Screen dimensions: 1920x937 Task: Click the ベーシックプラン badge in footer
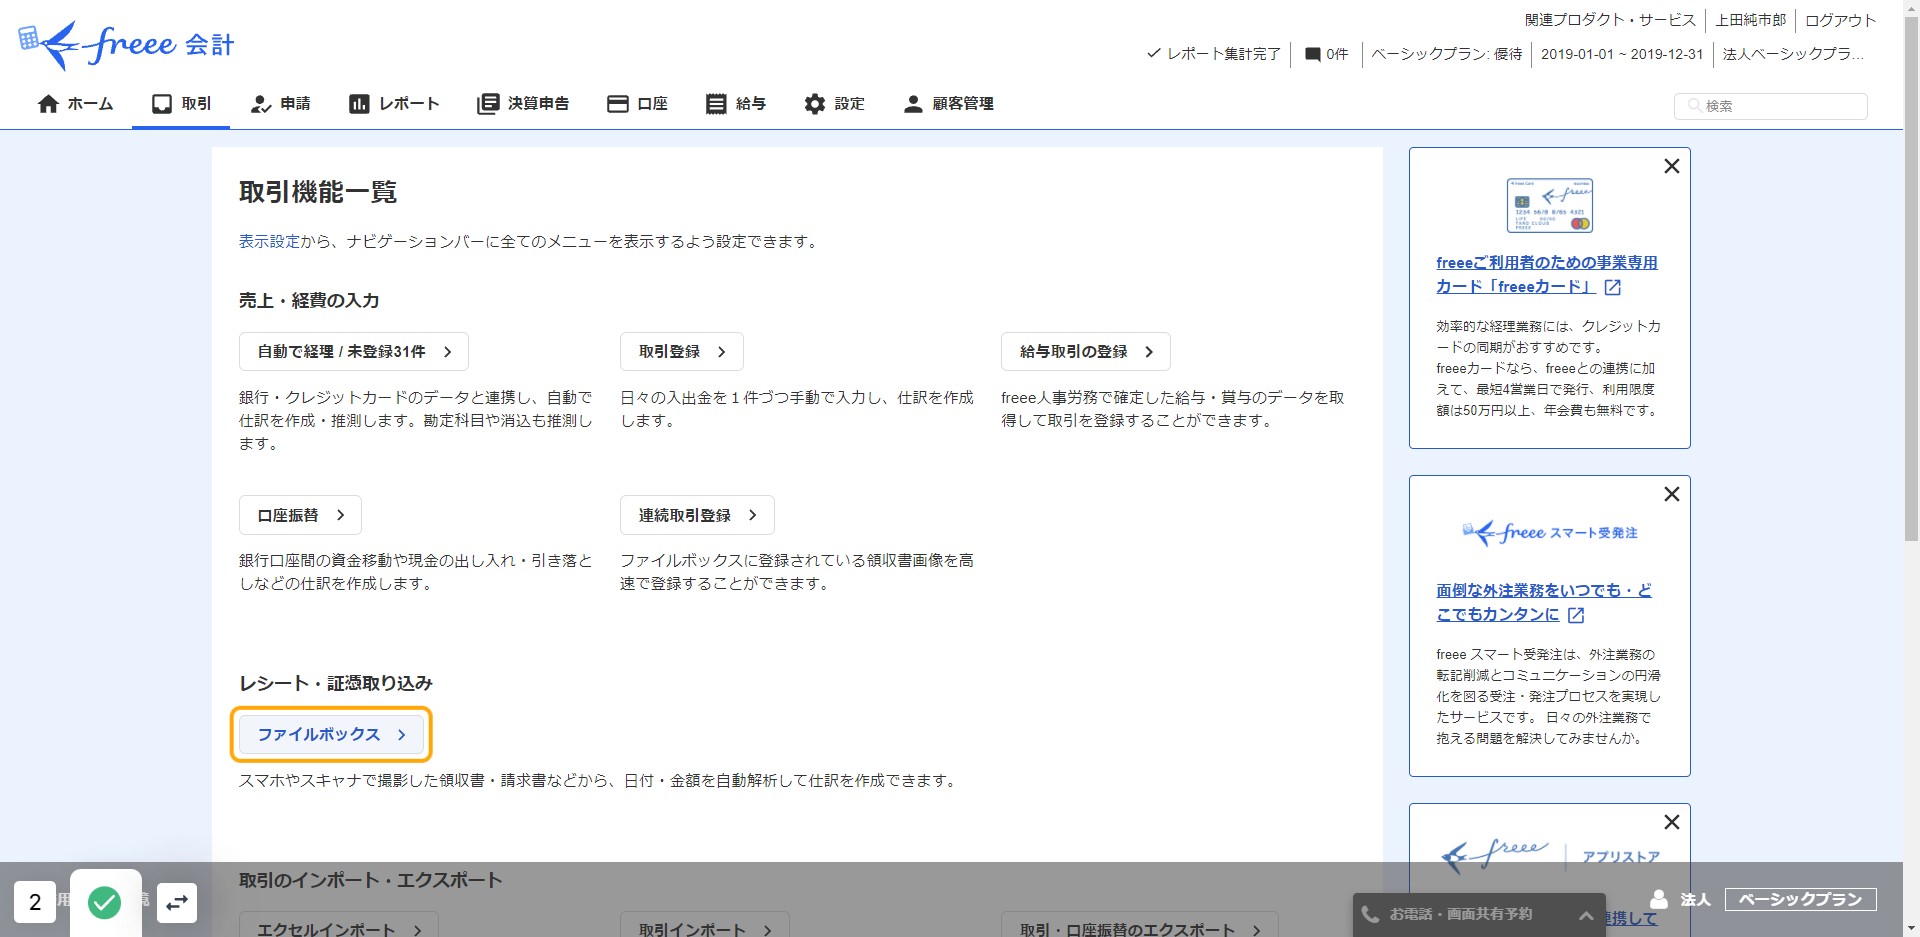point(1800,900)
